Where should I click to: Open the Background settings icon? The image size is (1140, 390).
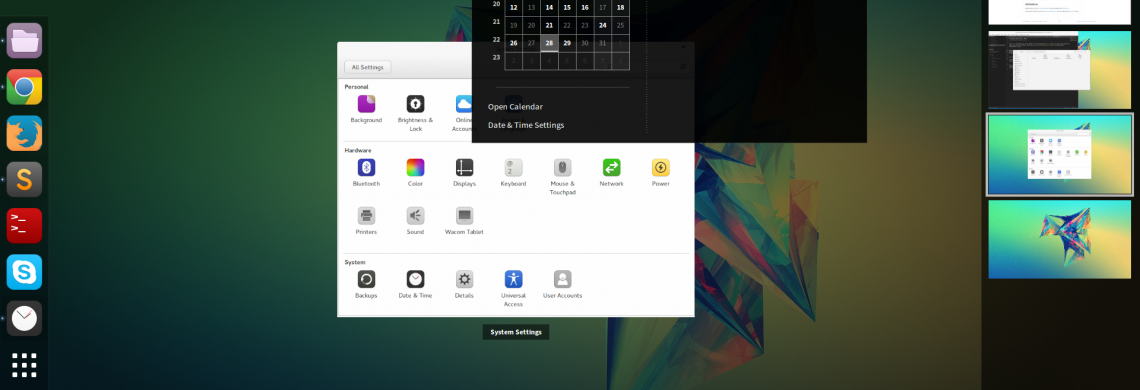tap(366, 103)
